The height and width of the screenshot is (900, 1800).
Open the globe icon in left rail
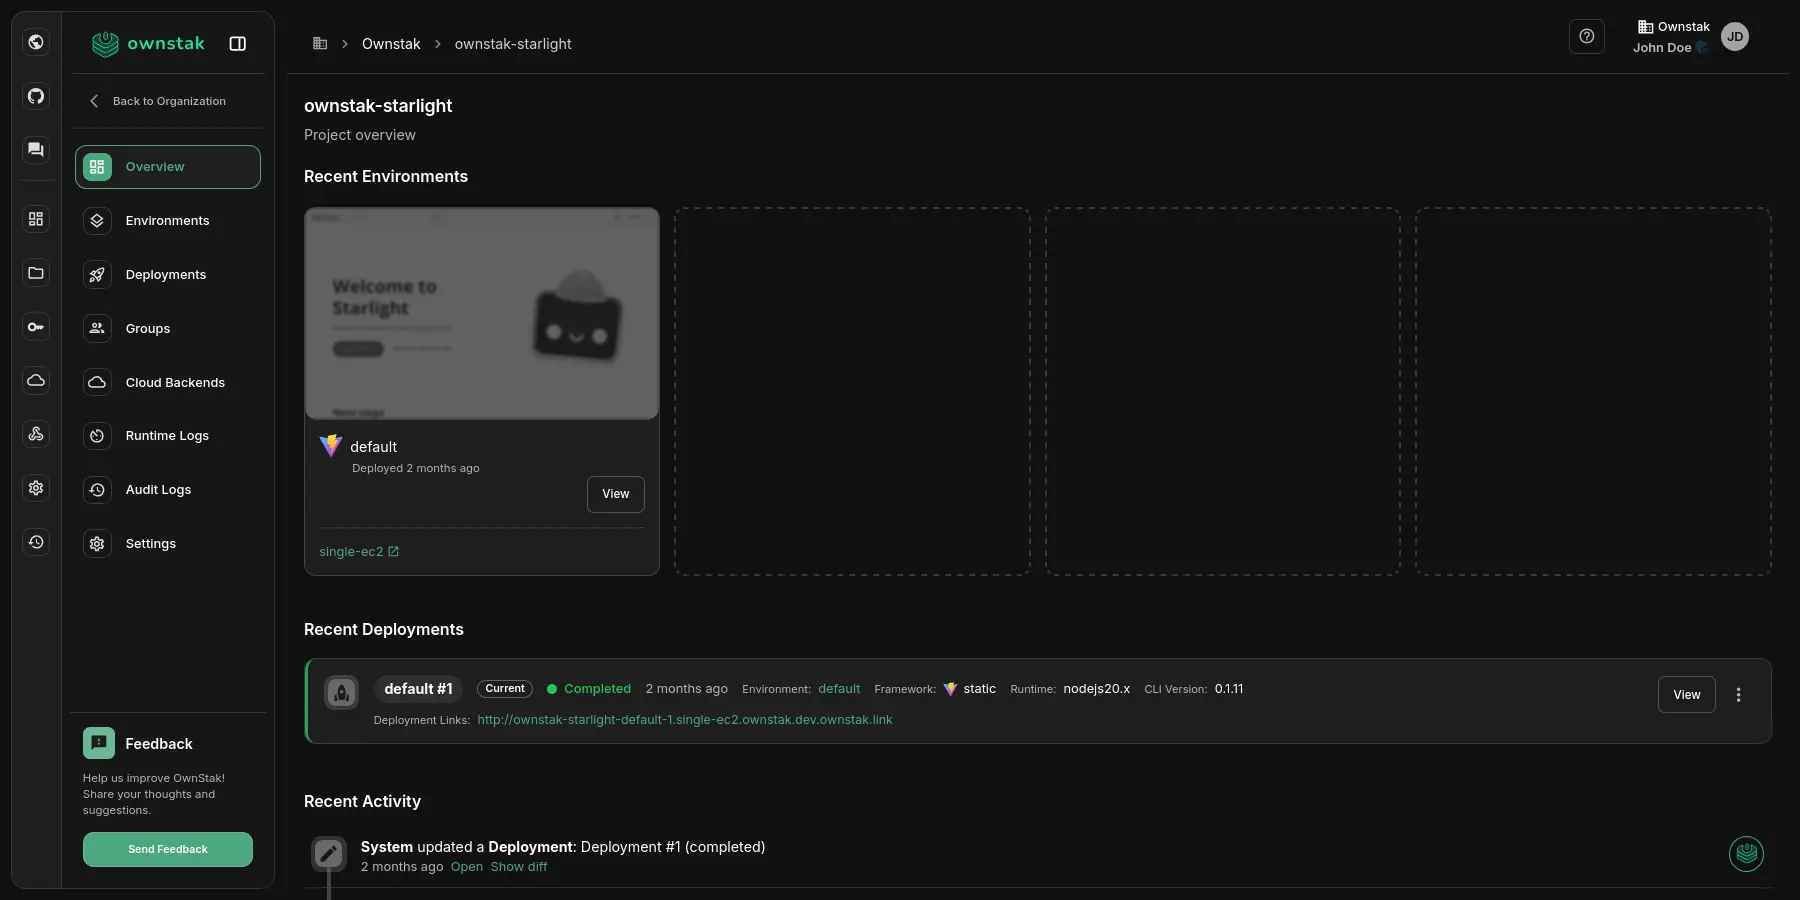click(36, 42)
